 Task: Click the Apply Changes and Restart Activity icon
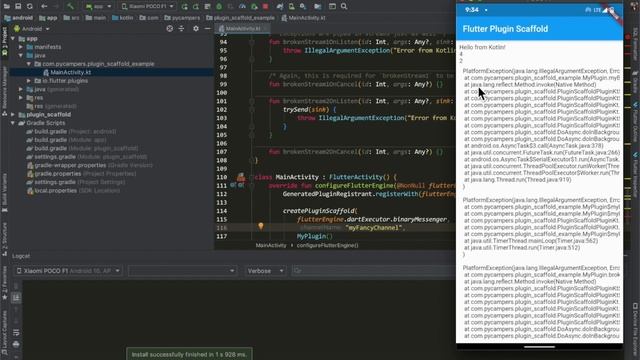196,6
